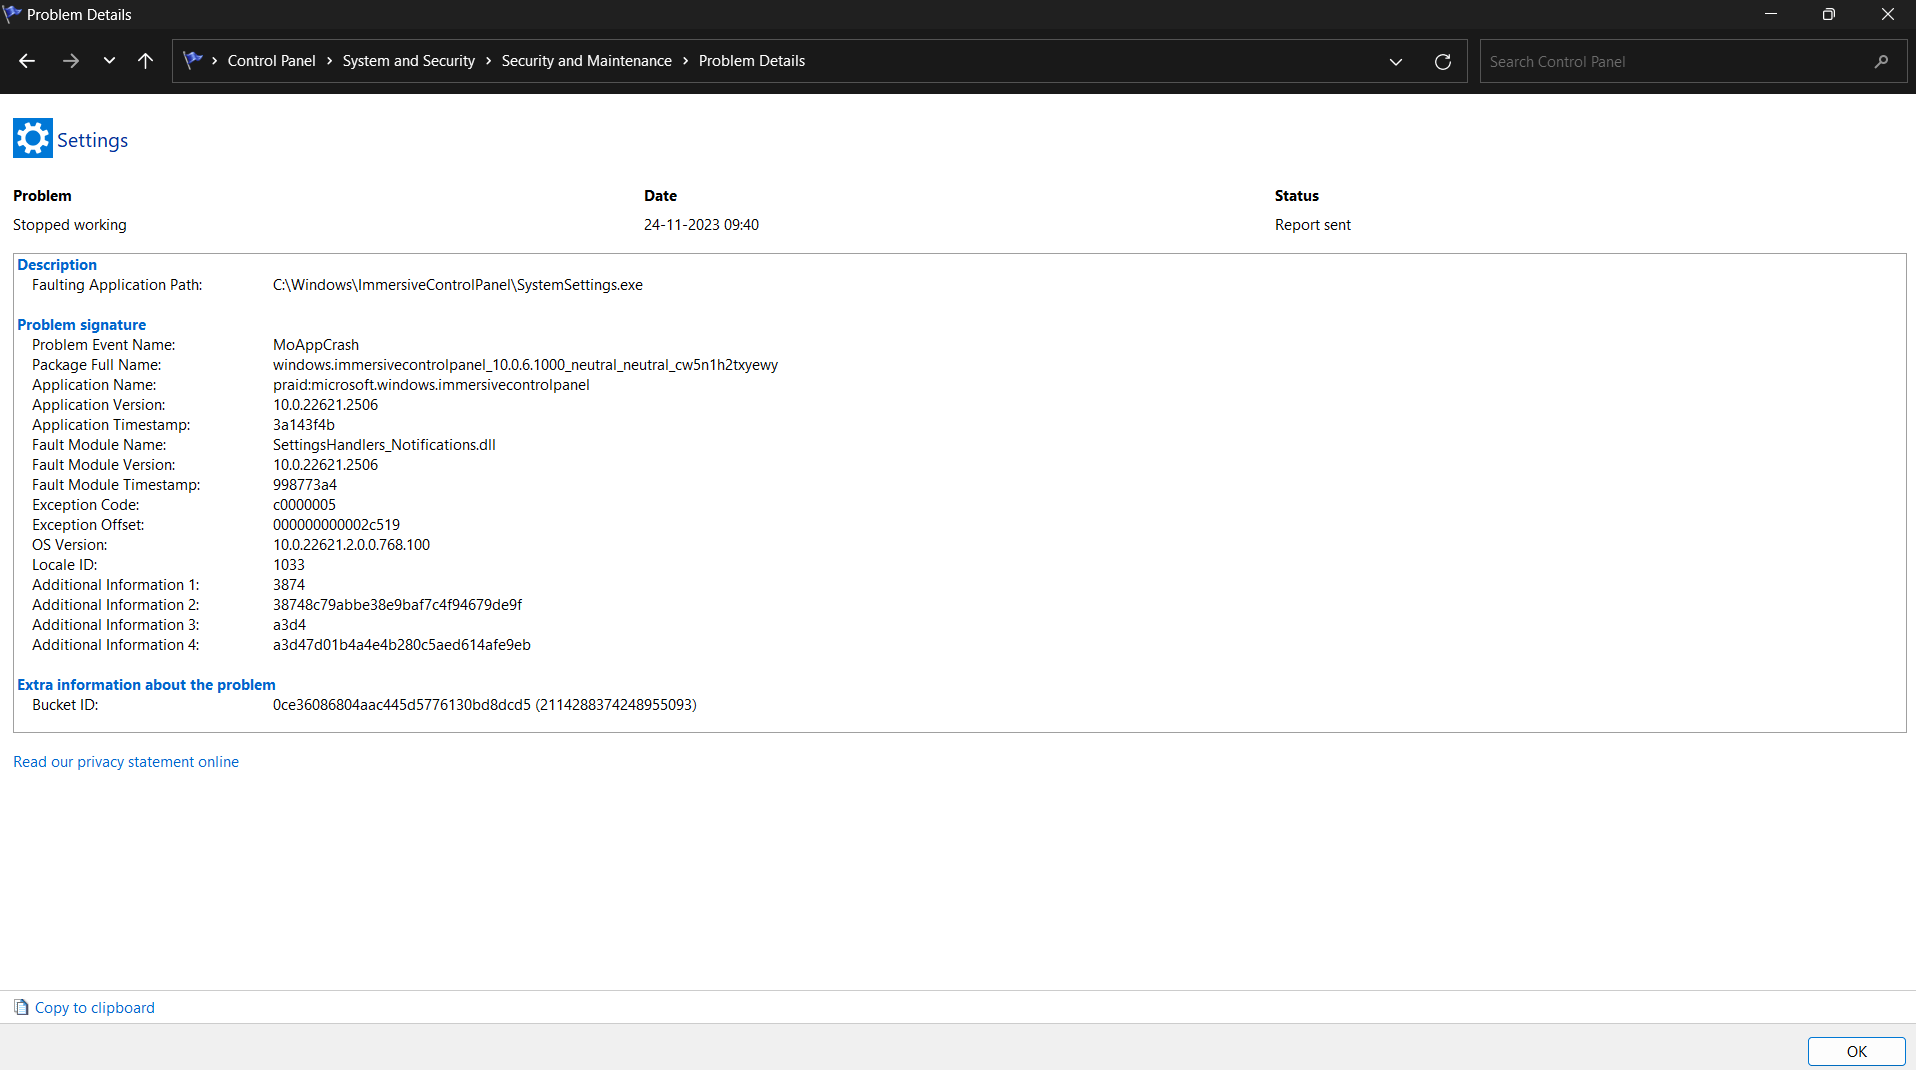The height and width of the screenshot is (1070, 1916).
Task: Close the Problem Details window
Action: [x=1887, y=14]
